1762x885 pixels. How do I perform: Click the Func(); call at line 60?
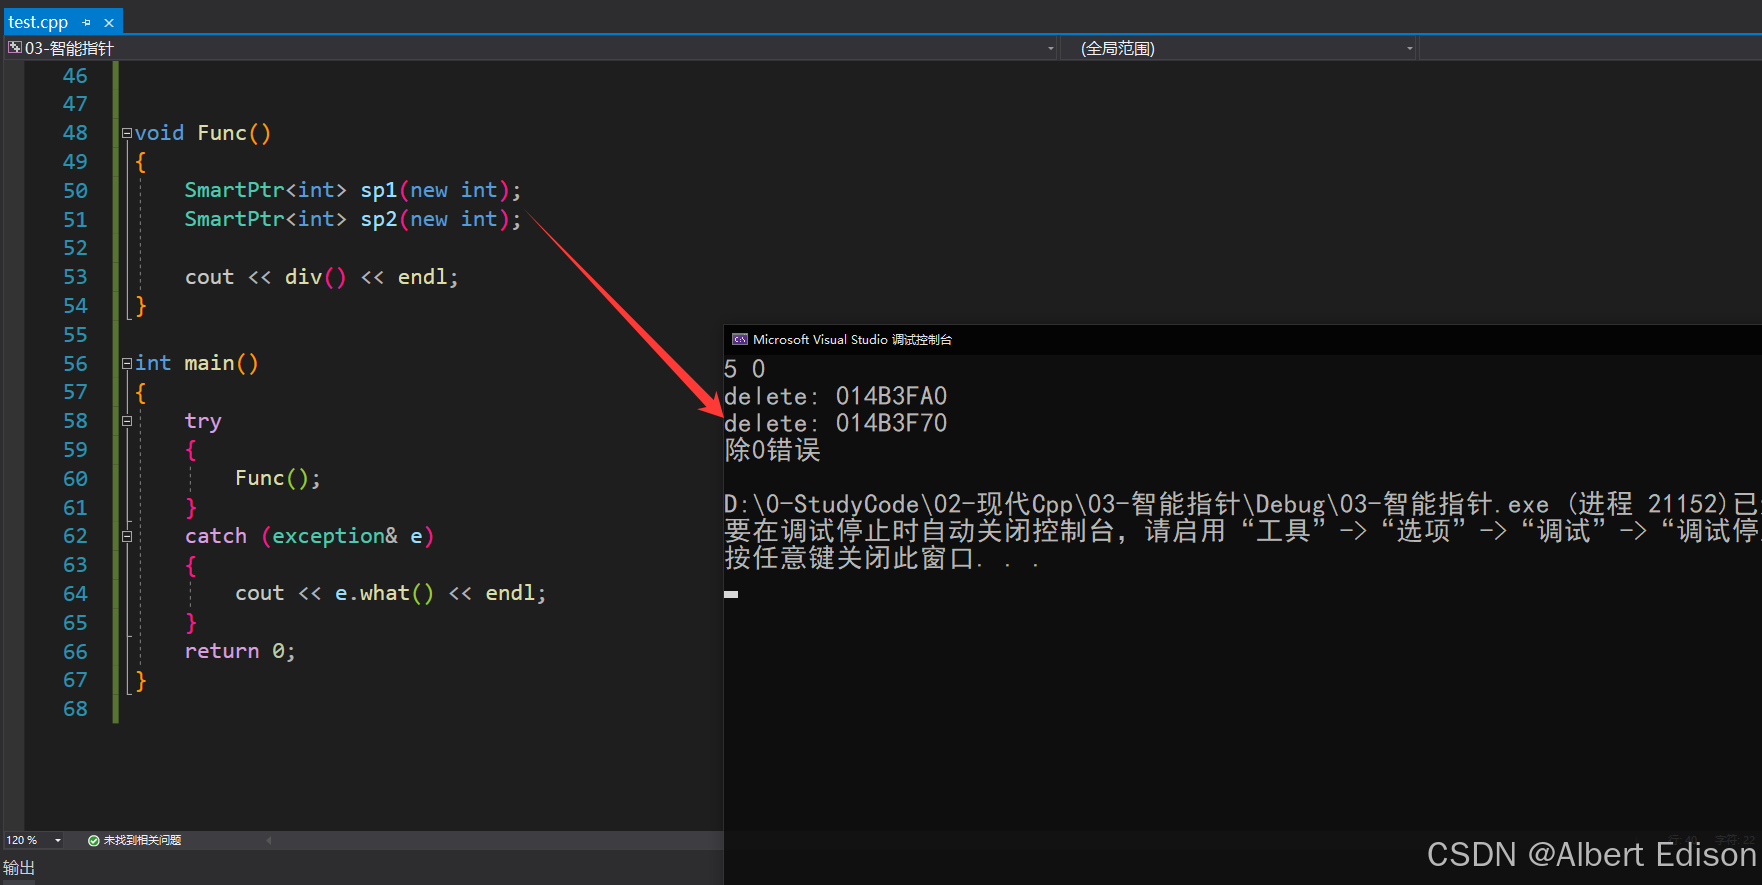278,478
